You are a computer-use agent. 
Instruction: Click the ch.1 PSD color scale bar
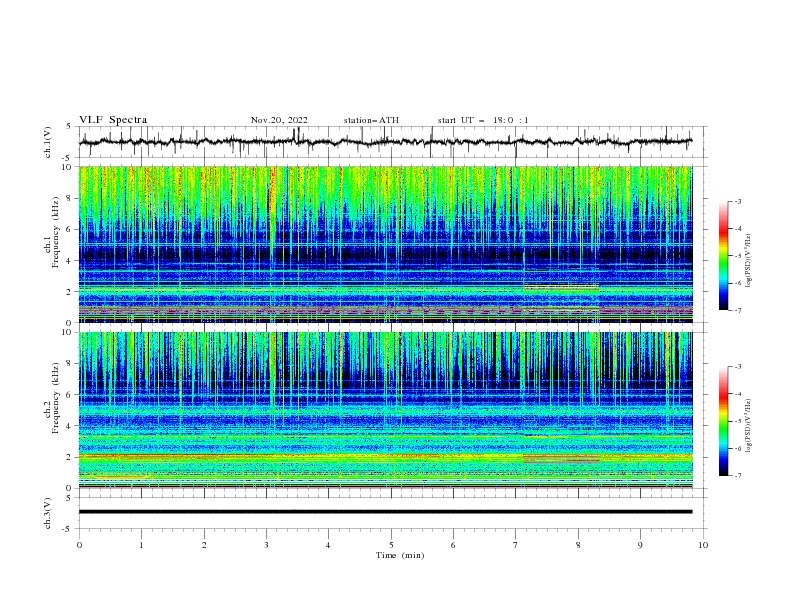point(723,256)
